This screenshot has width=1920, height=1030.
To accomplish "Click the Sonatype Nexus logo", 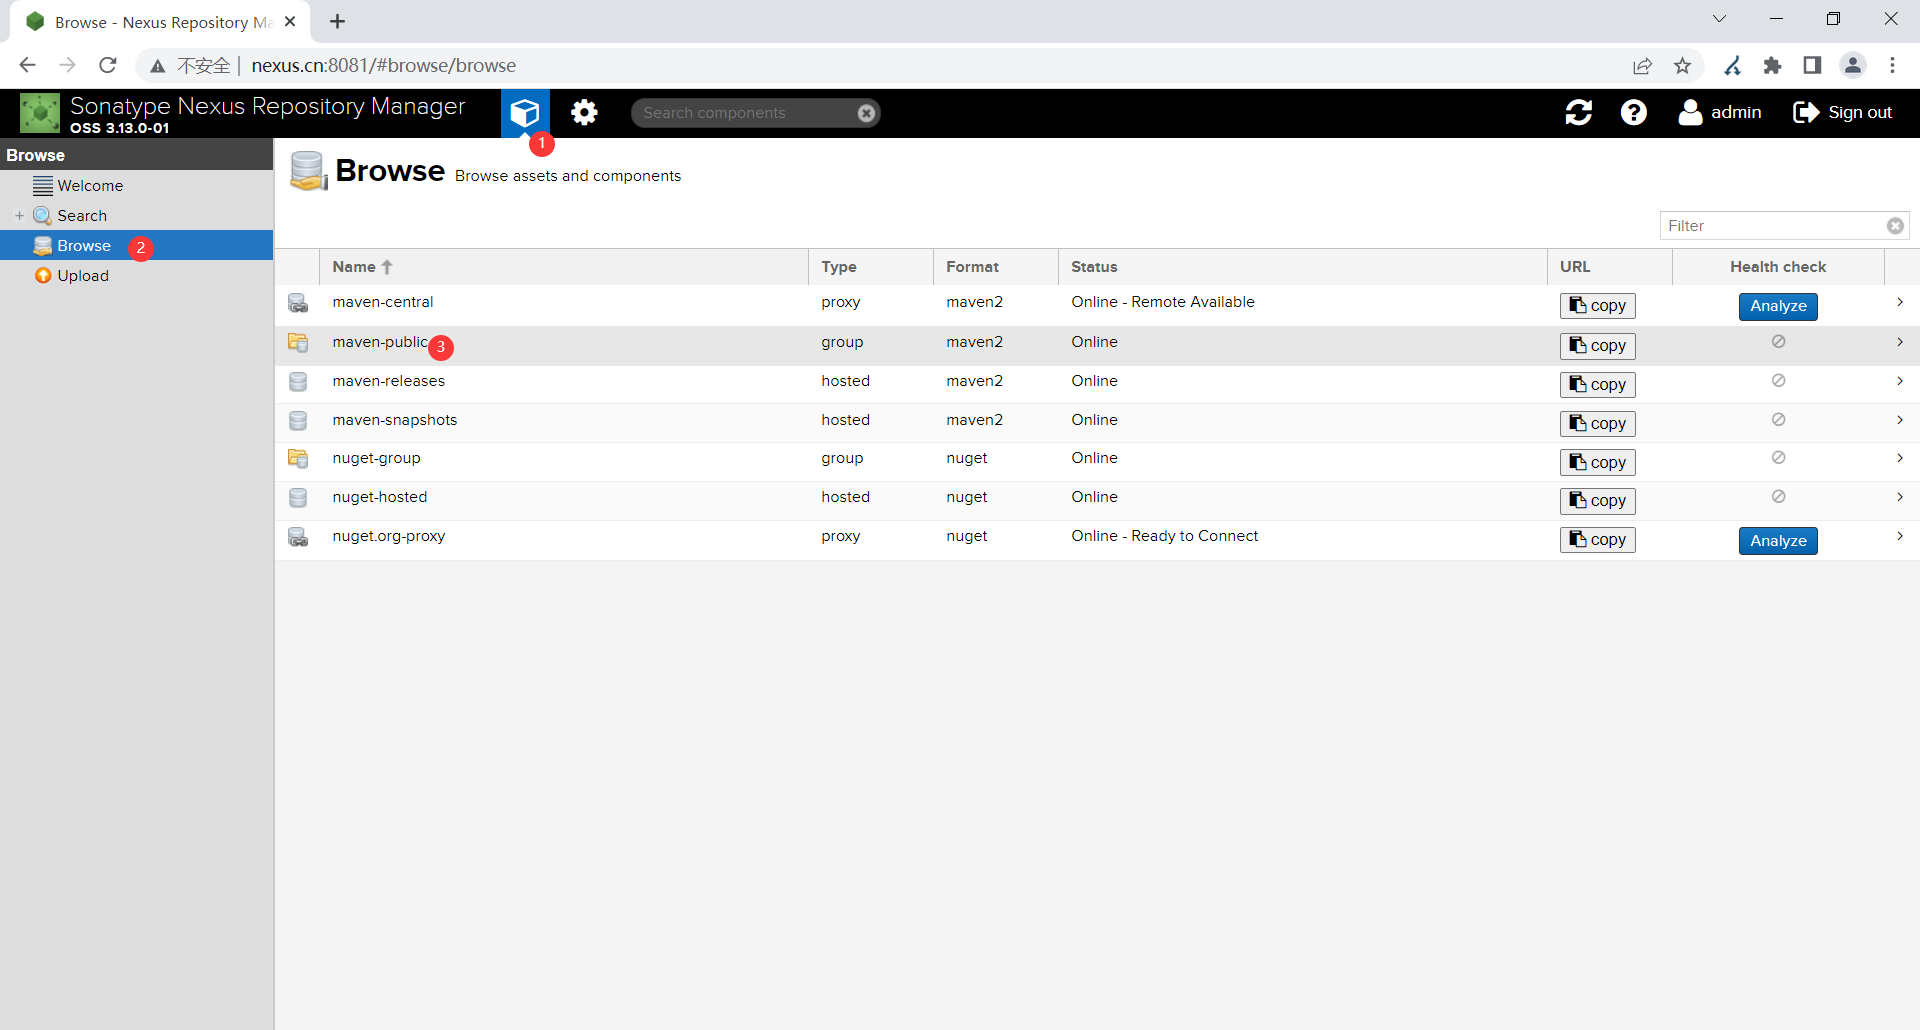I will coord(40,113).
